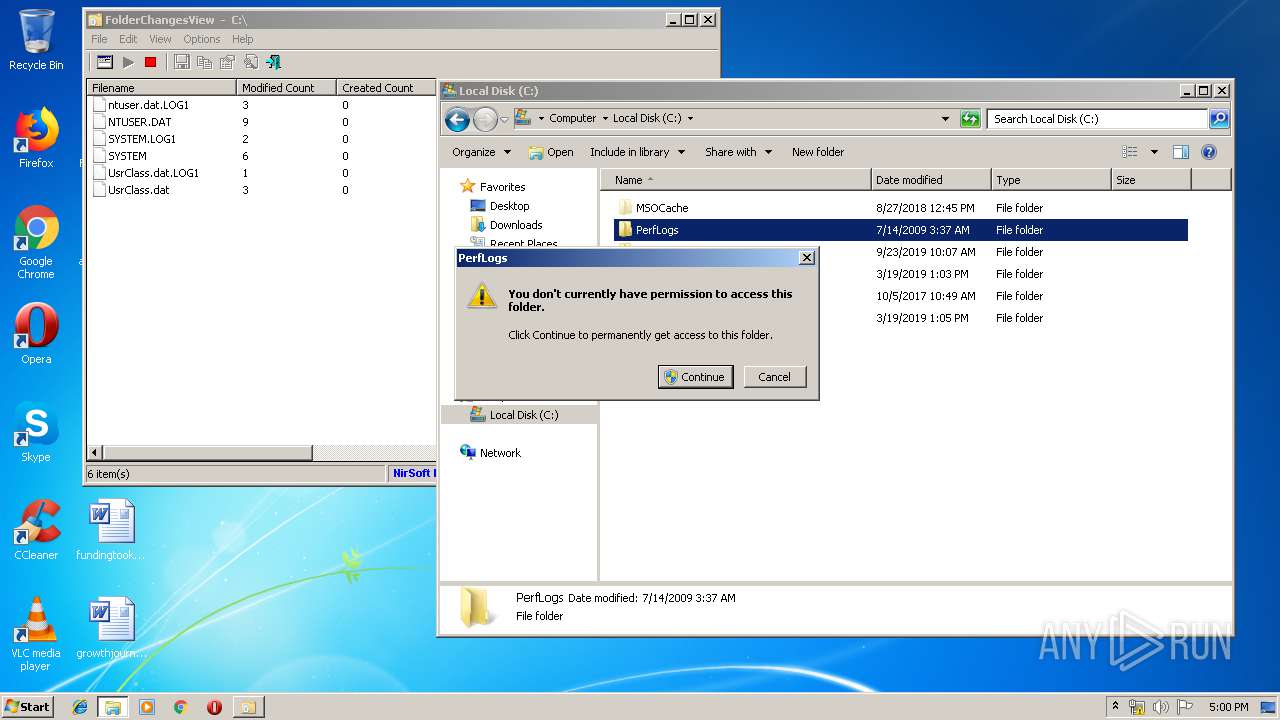Click New folder in Explorer toolbar
The height and width of the screenshot is (720, 1280).
pos(818,152)
